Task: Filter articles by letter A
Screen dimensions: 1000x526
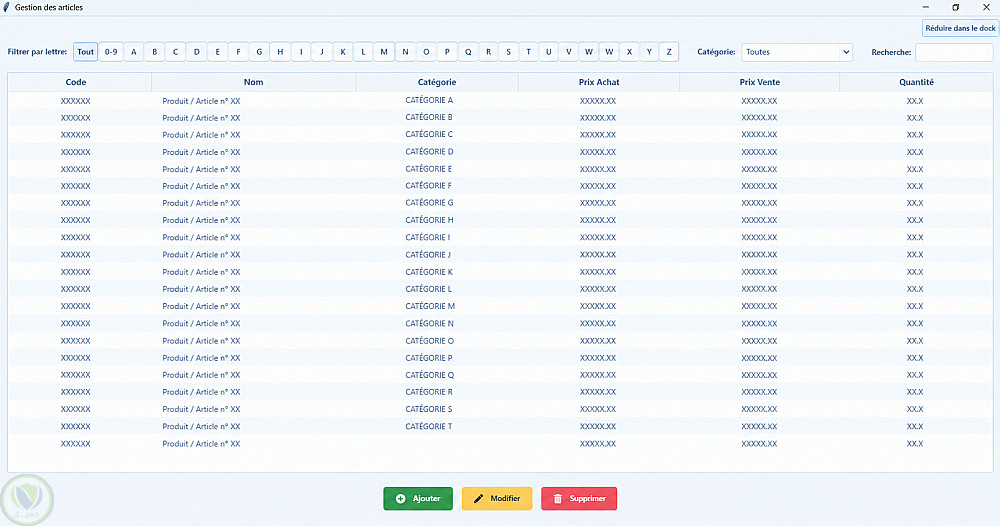Action: (x=133, y=52)
